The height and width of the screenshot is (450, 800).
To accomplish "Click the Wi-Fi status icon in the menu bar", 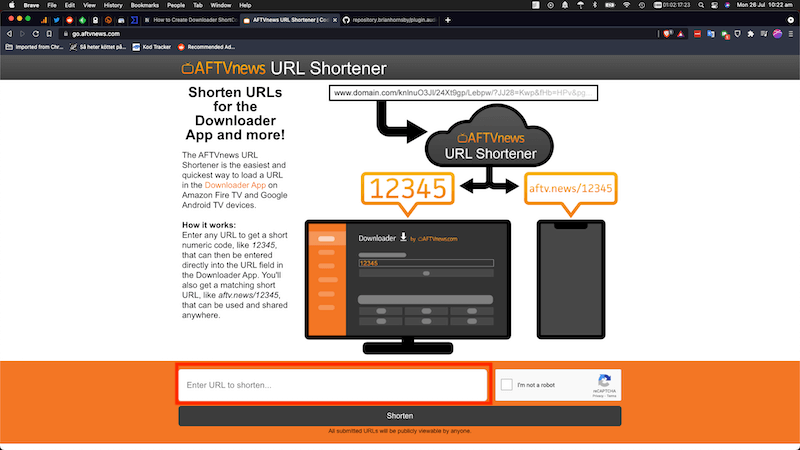I will point(627,5).
